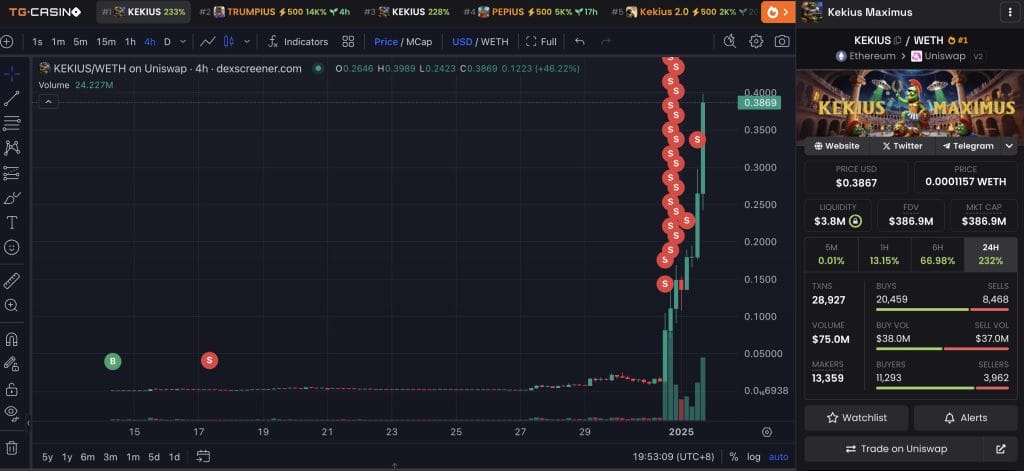This screenshot has width=1024, height=471.
Task: Open the Alerts button
Action: coord(966,418)
